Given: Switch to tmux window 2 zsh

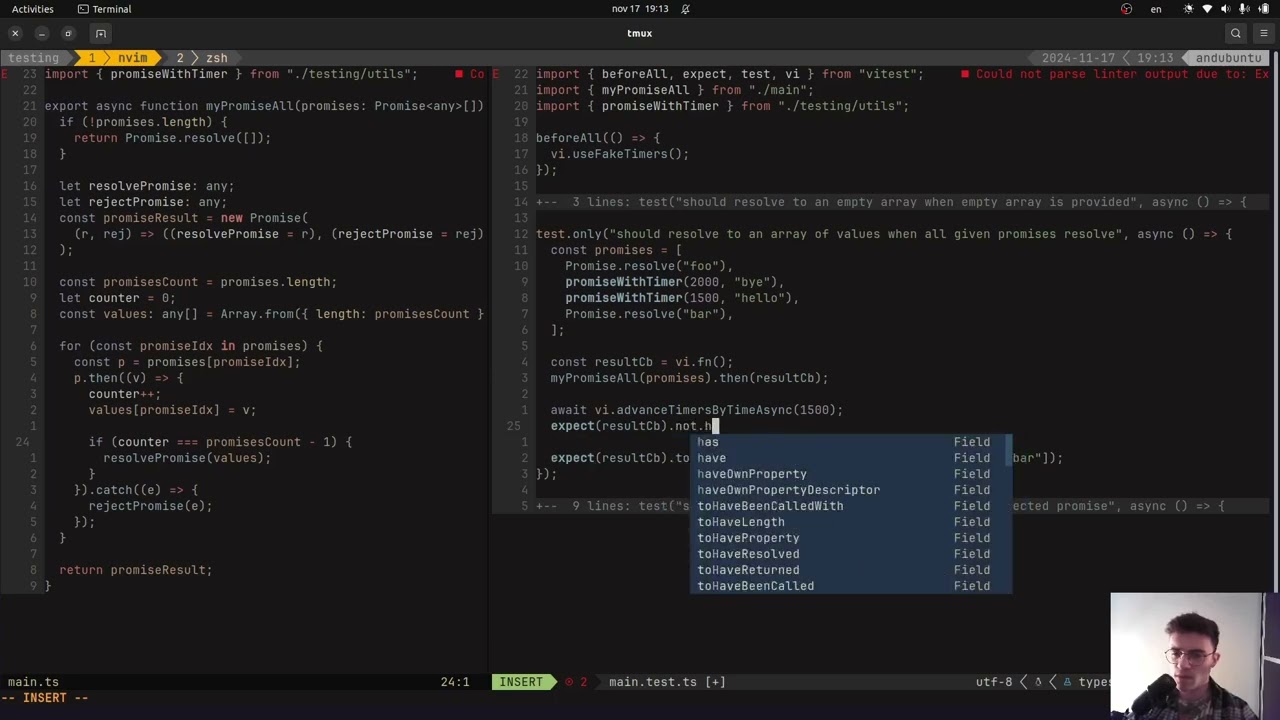Looking at the screenshot, I should pos(202,58).
